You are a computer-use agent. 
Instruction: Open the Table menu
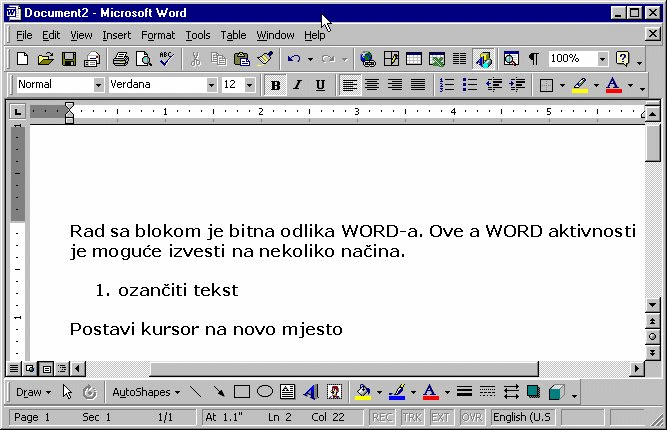click(233, 35)
